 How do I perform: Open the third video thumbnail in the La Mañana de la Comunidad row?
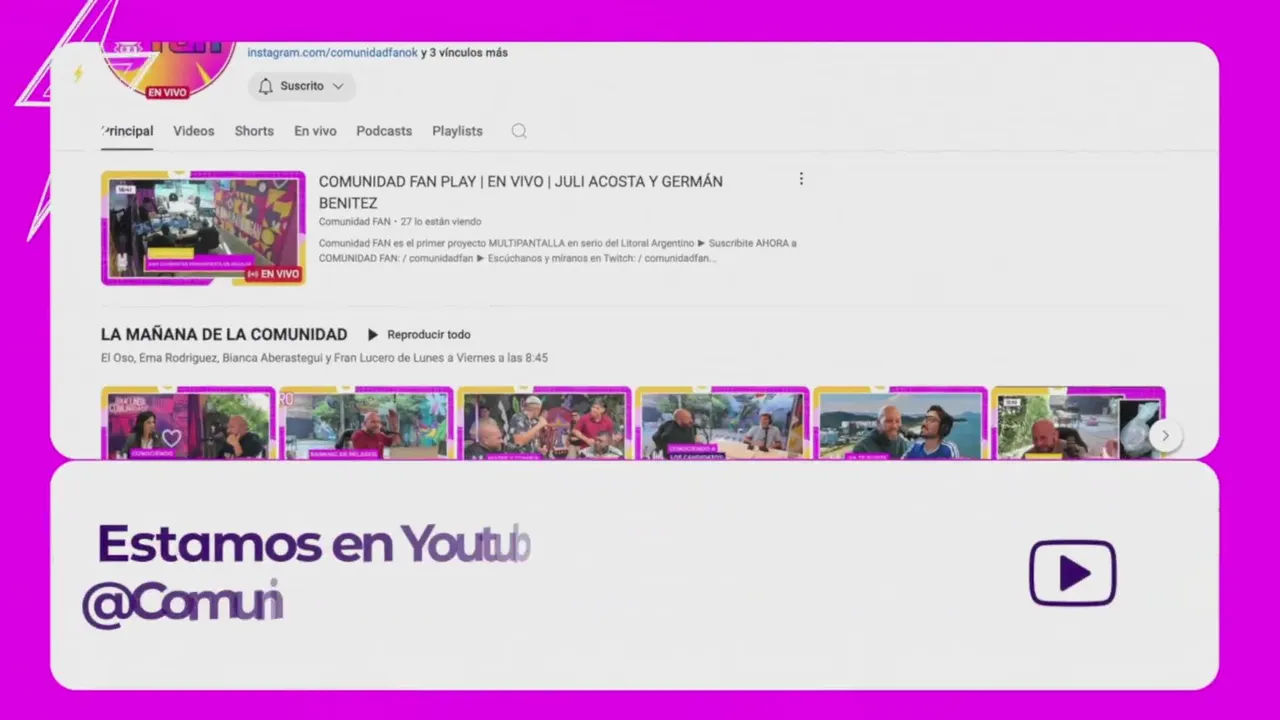tap(544, 423)
